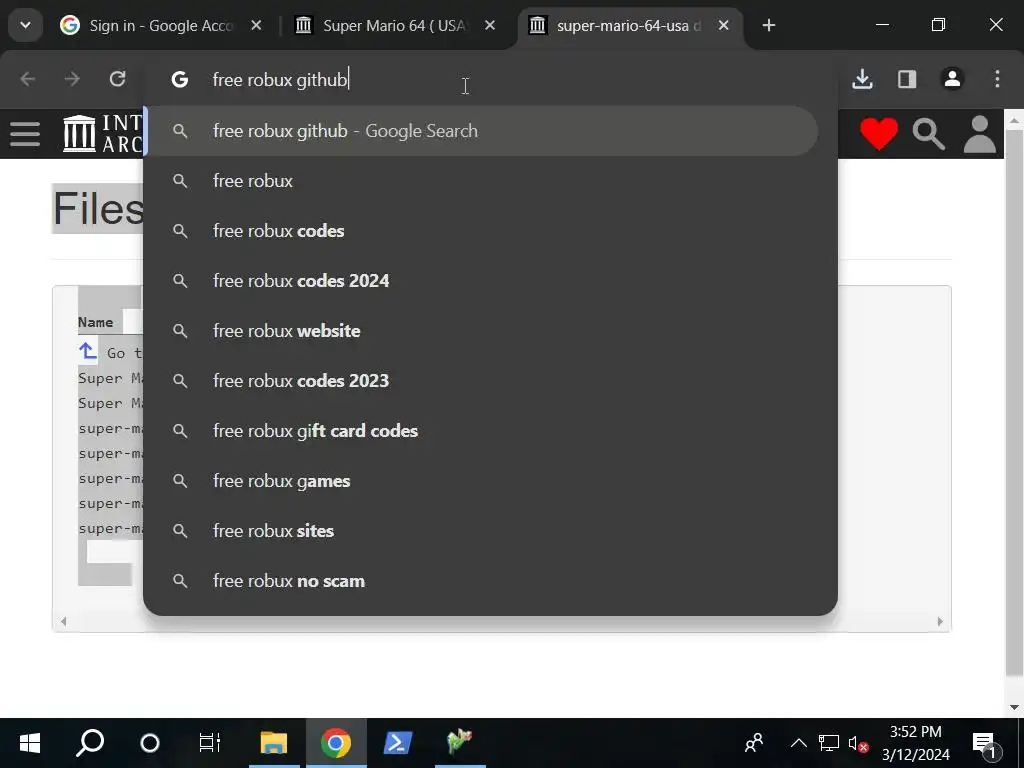Image resolution: width=1024 pixels, height=768 pixels.
Task: Click the Google G icon in address bar
Action: pos(180,80)
